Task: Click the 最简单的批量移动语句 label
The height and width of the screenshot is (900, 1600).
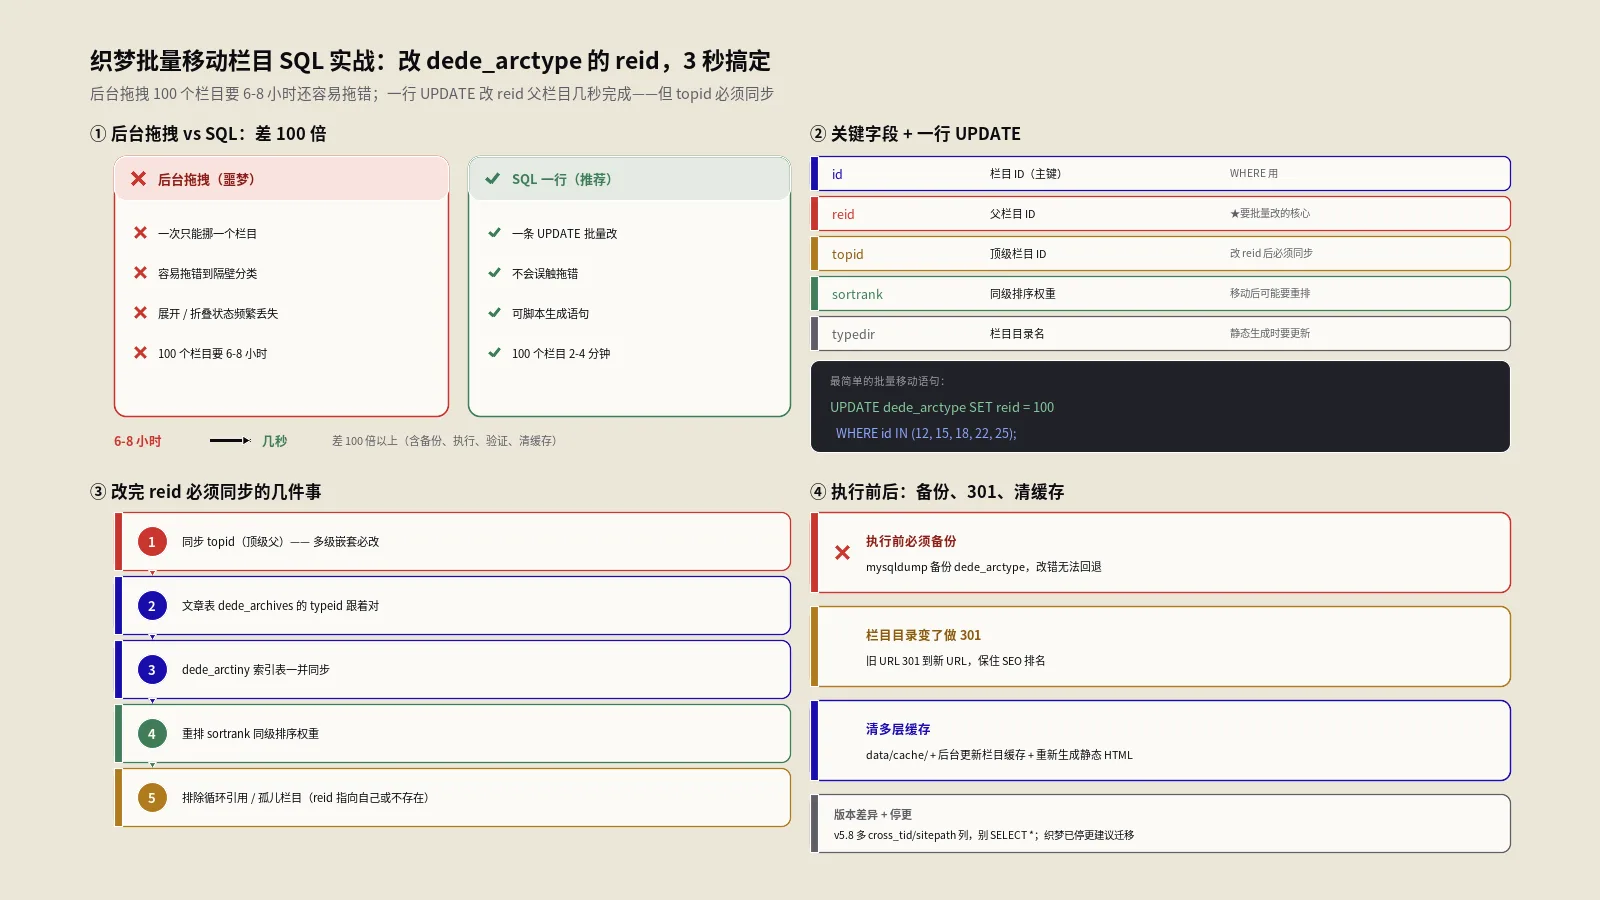Action: (x=887, y=381)
